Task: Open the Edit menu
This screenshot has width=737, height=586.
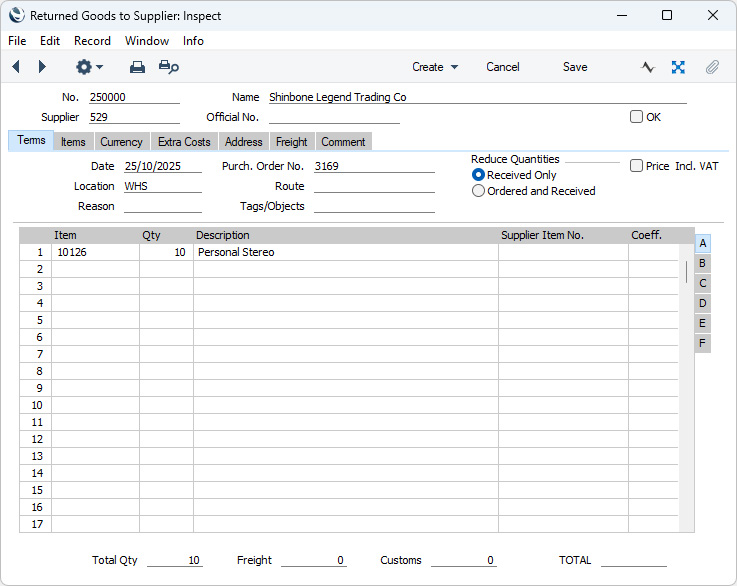Action: (50, 41)
